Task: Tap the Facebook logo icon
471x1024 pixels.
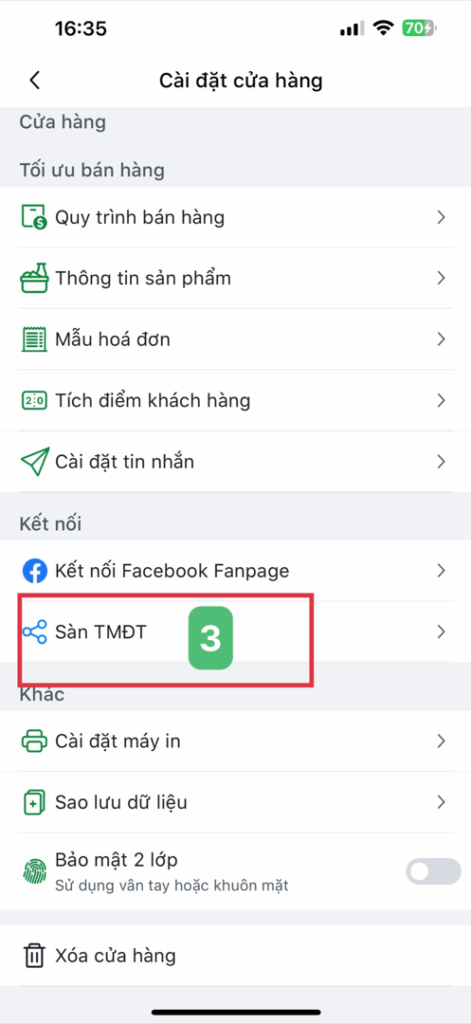Action: [x=35, y=571]
